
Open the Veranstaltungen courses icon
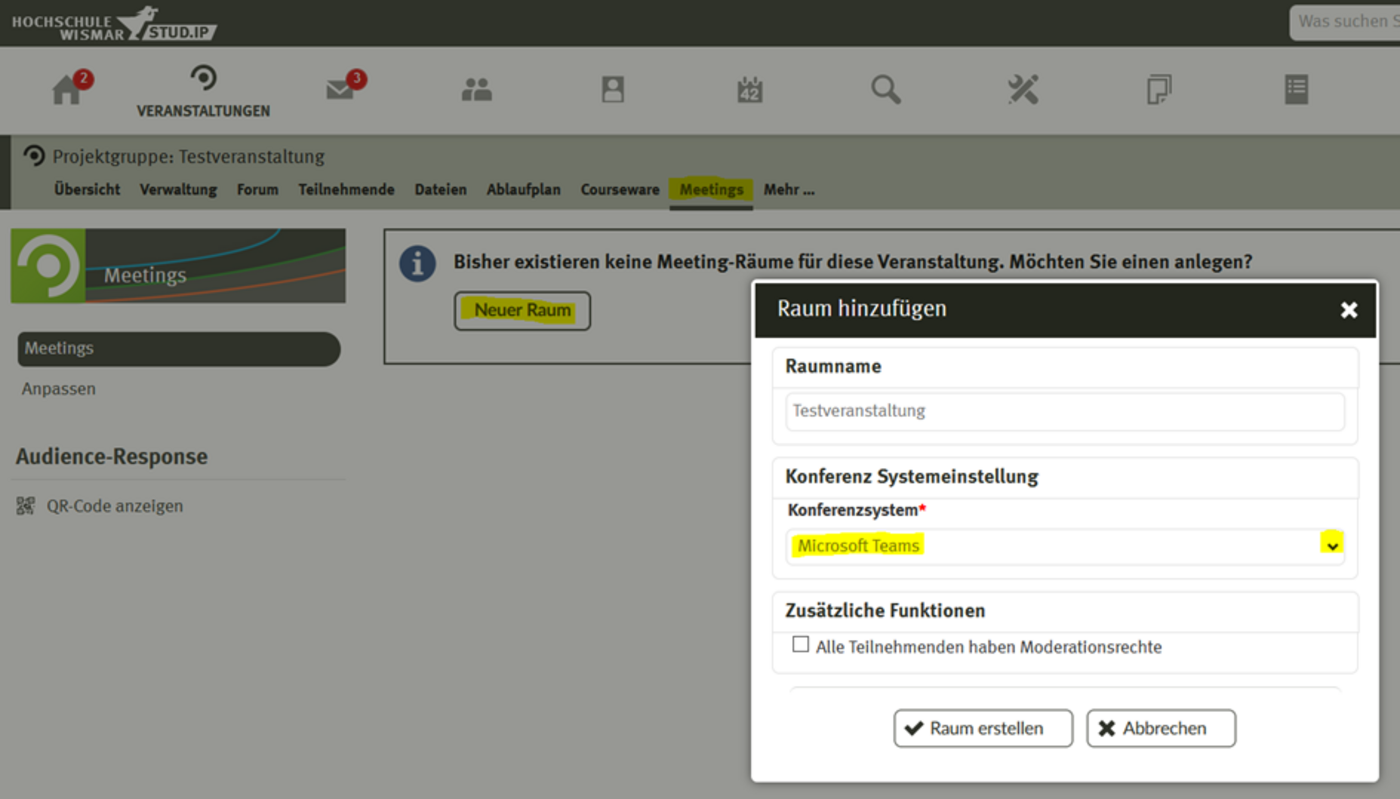tap(203, 78)
